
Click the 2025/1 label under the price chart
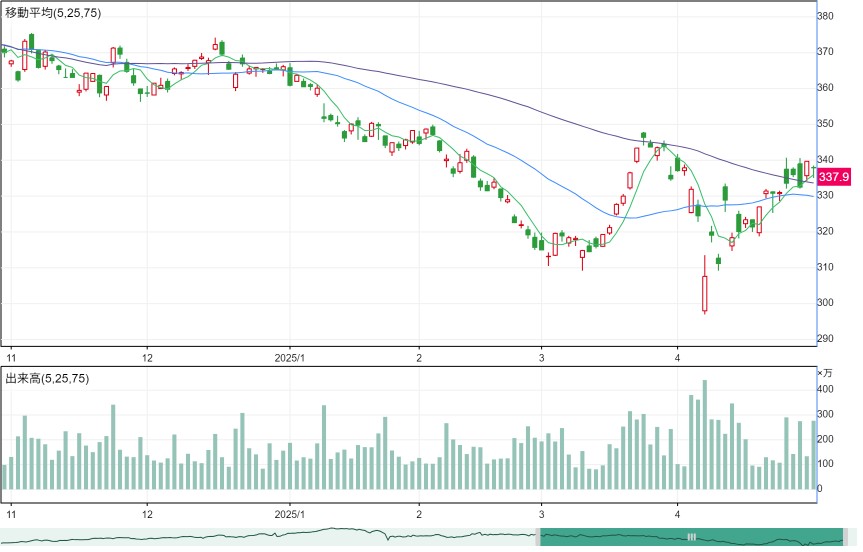coord(290,358)
